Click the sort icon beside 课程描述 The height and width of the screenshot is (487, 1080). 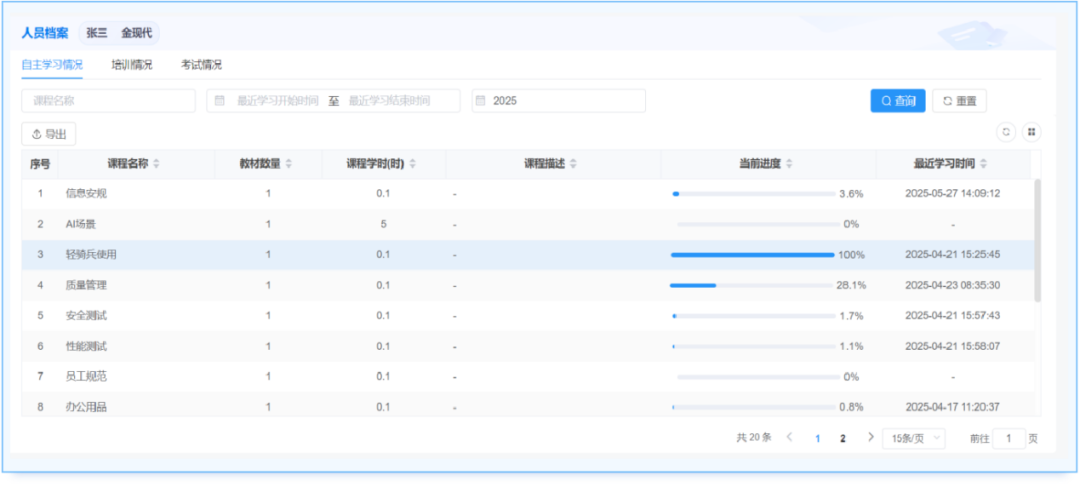click(573, 164)
